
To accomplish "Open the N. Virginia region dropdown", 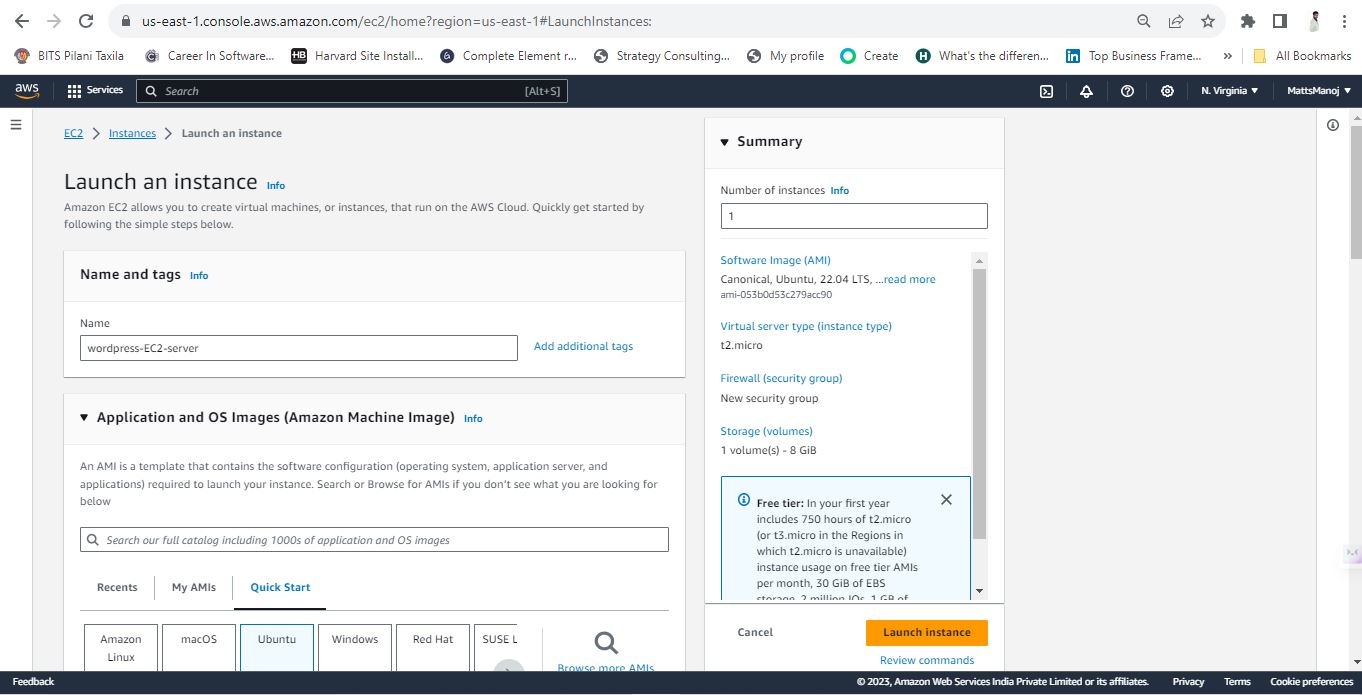I will [1229, 91].
